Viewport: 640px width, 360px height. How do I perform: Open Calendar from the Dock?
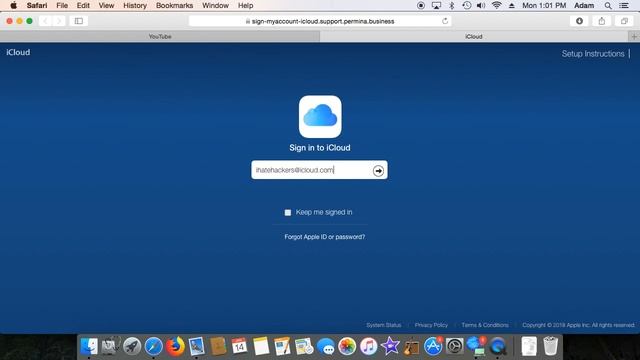coord(239,346)
